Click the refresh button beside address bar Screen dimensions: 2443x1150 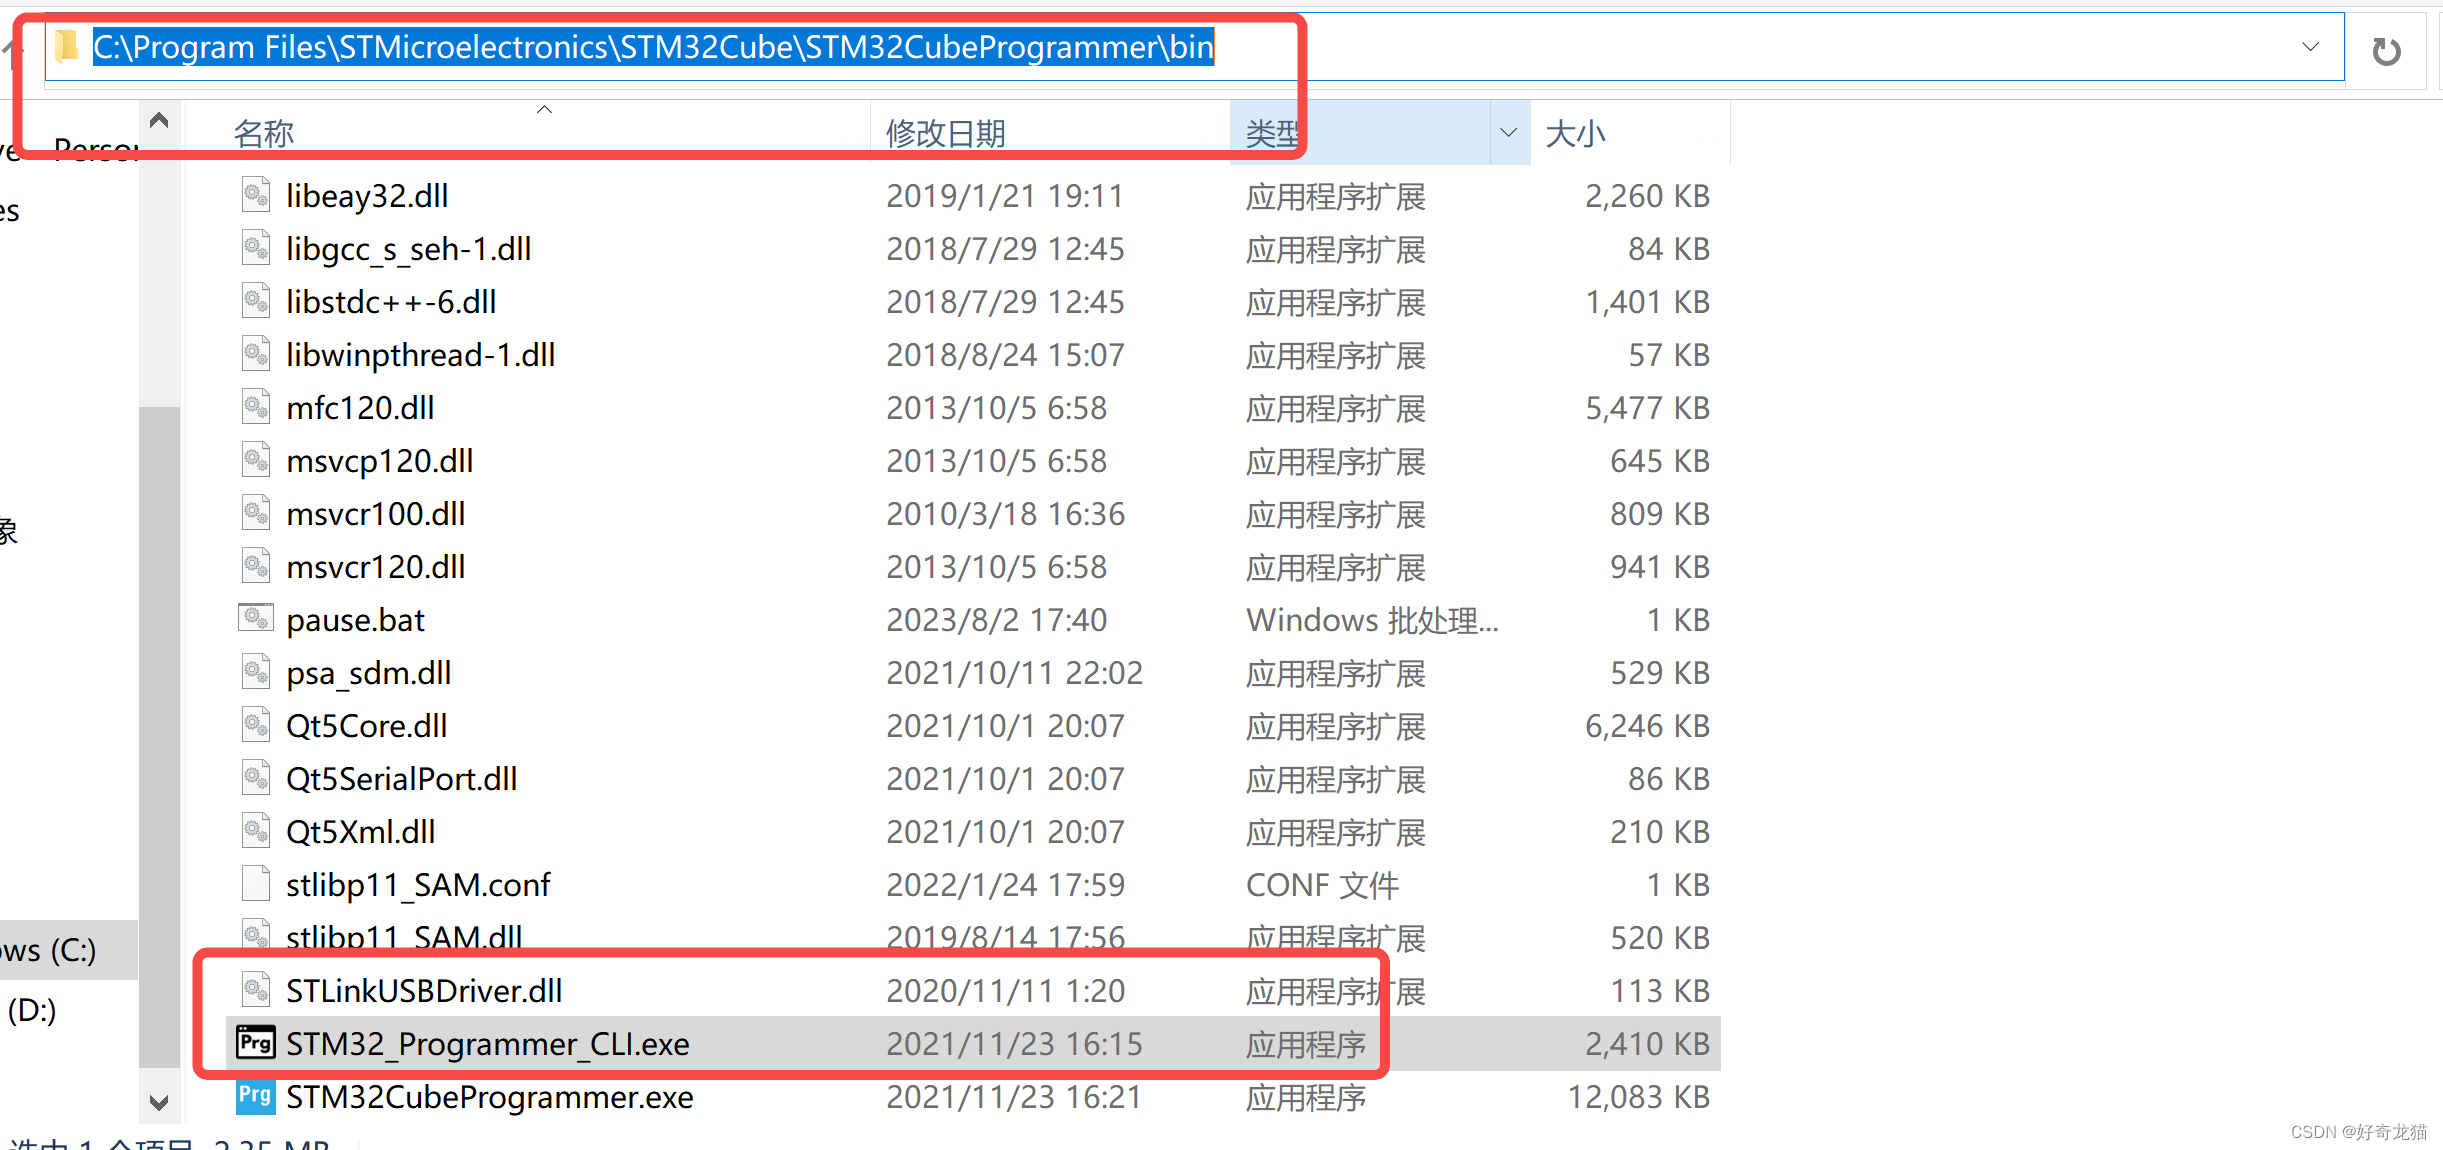(x=2387, y=51)
